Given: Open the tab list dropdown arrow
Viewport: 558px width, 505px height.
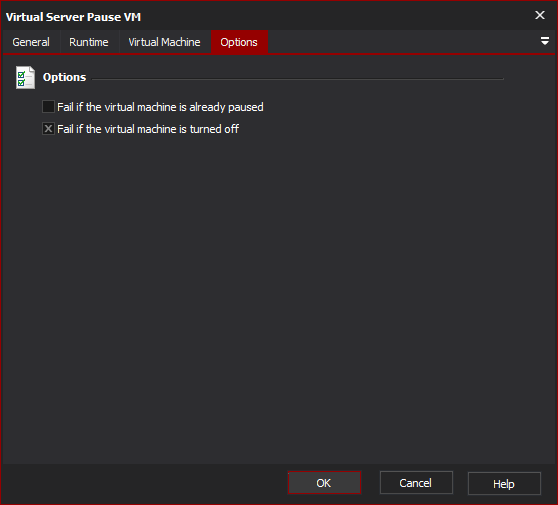Looking at the screenshot, I should click(544, 41).
